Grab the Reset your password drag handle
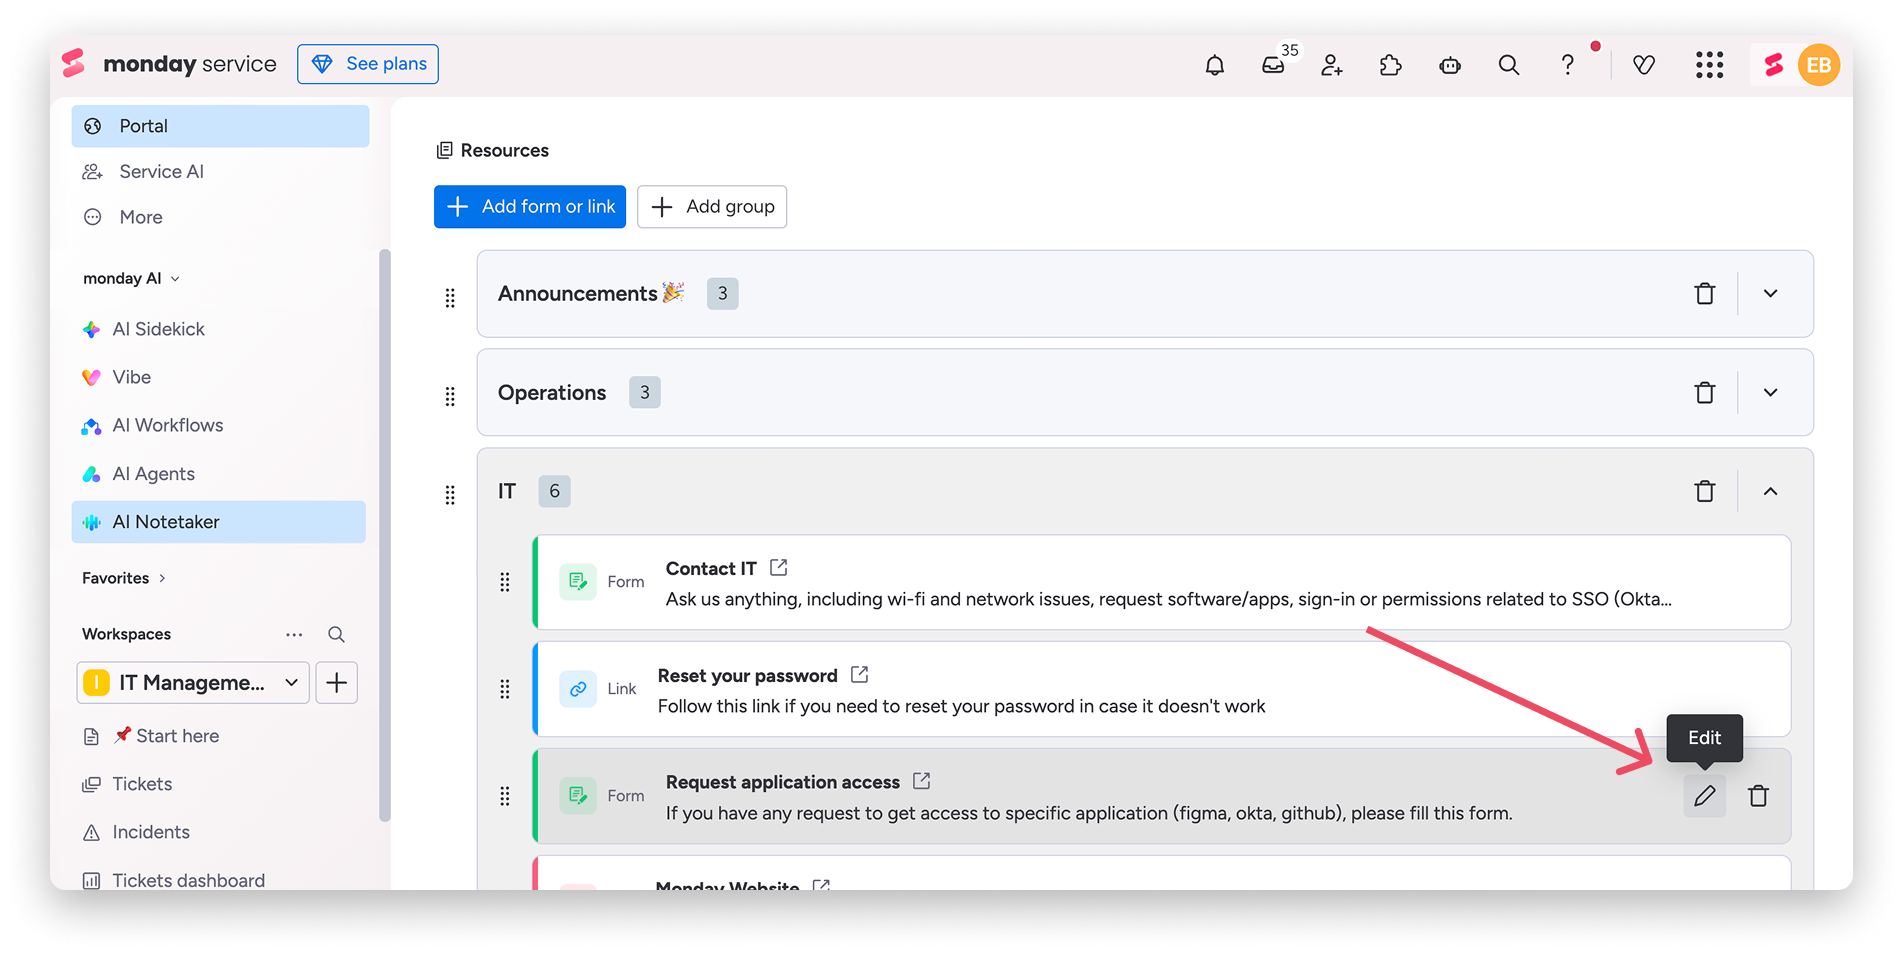Image resolution: width=1903 pixels, height=955 pixels. (x=505, y=689)
